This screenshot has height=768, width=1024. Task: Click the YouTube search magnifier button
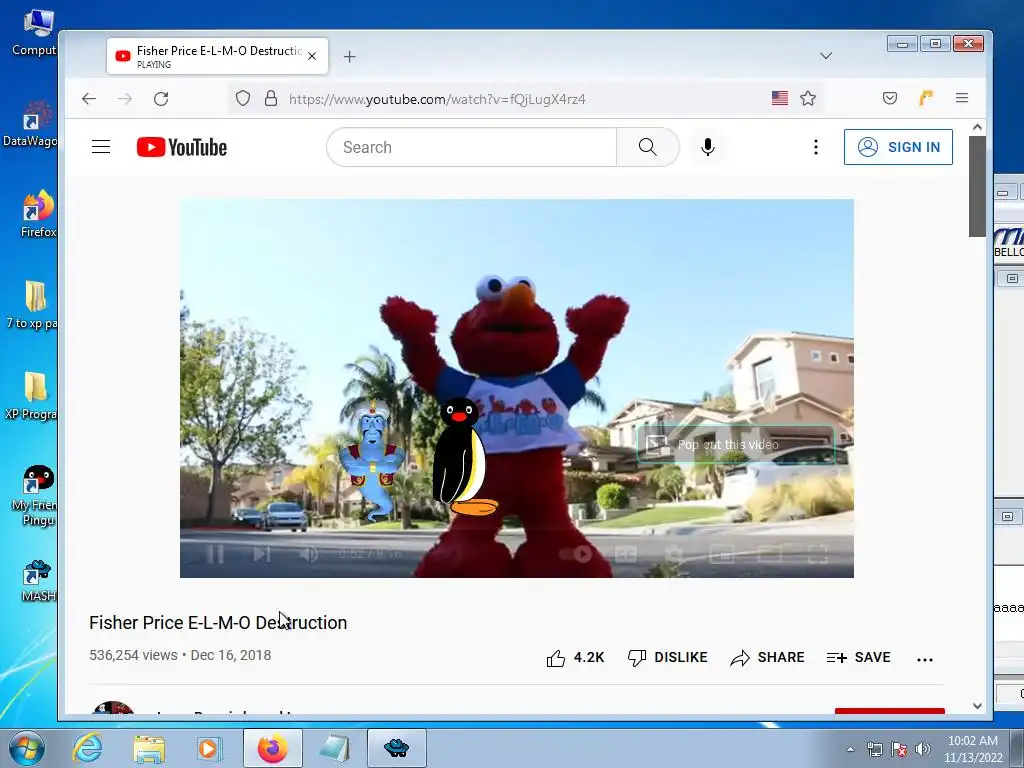pyautogui.click(x=648, y=147)
